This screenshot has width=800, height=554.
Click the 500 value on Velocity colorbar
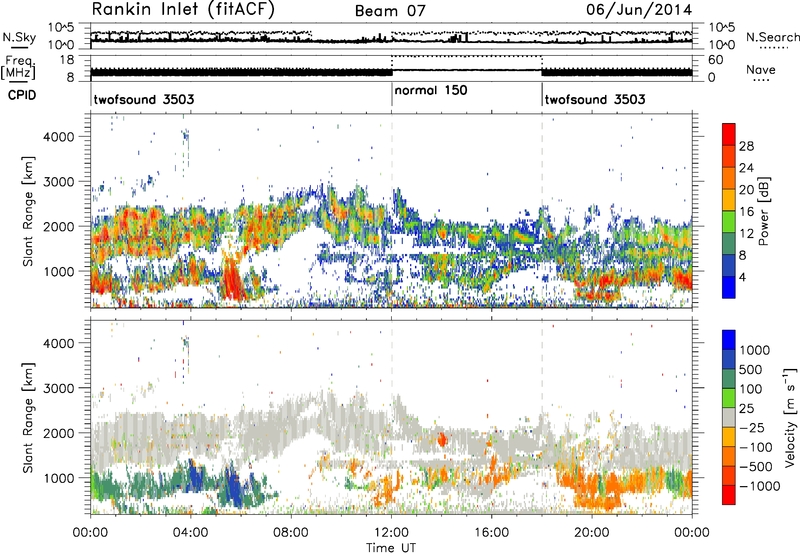pos(751,369)
